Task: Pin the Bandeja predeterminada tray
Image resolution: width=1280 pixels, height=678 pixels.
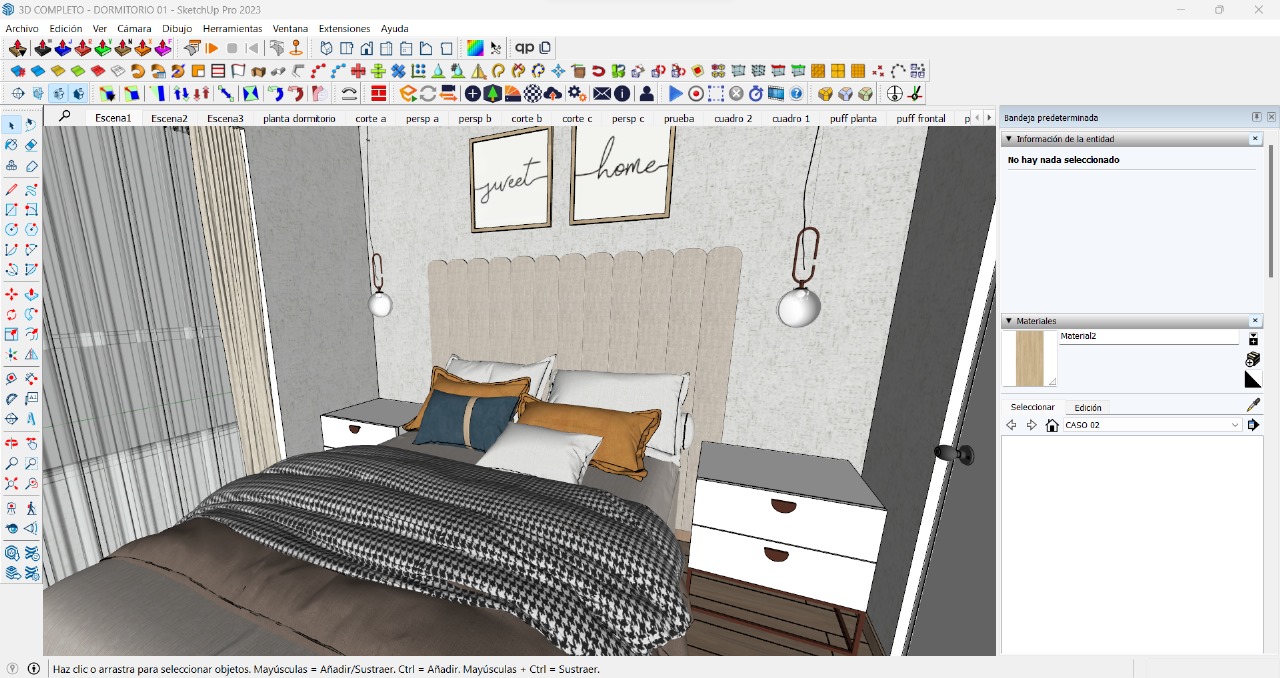Action: click(x=1257, y=117)
